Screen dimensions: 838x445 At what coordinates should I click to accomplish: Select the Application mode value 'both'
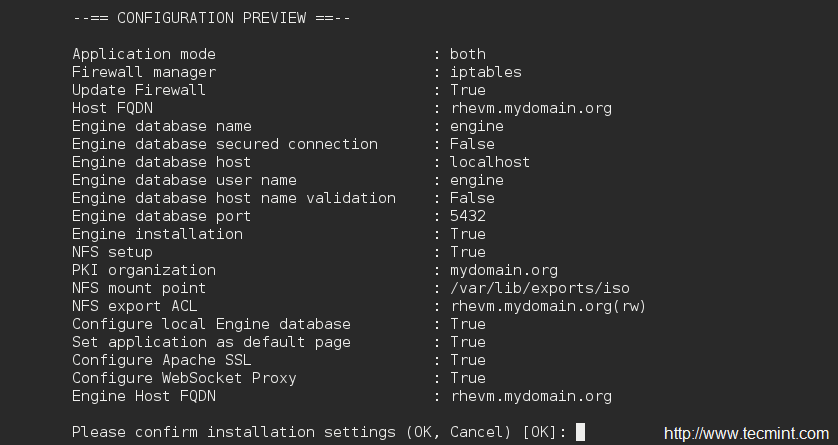pyautogui.click(x=467, y=54)
